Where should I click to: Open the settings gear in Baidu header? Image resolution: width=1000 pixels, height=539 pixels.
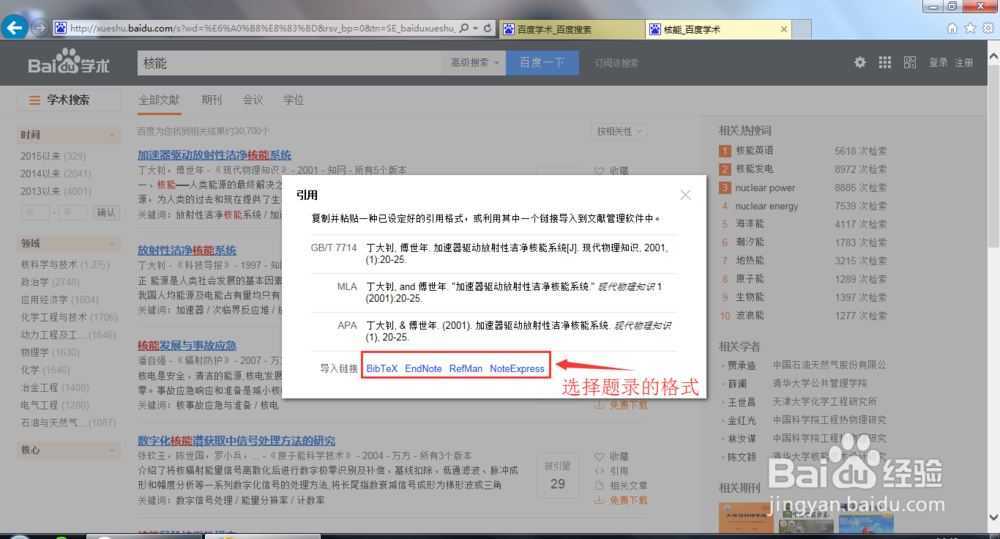(860, 63)
